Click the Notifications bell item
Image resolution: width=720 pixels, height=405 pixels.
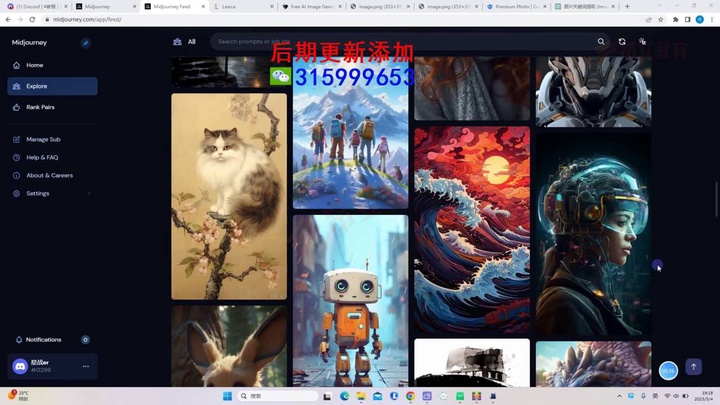(43, 340)
